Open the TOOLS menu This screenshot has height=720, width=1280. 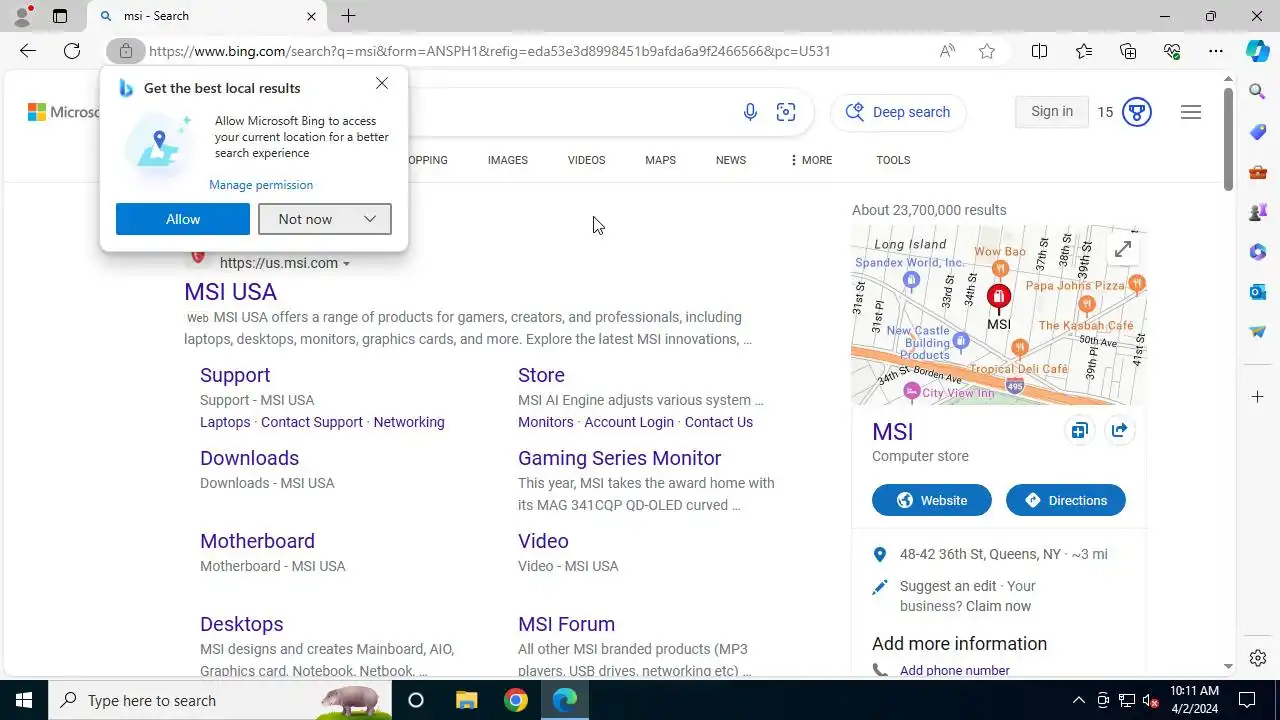pyautogui.click(x=893, y=160)
